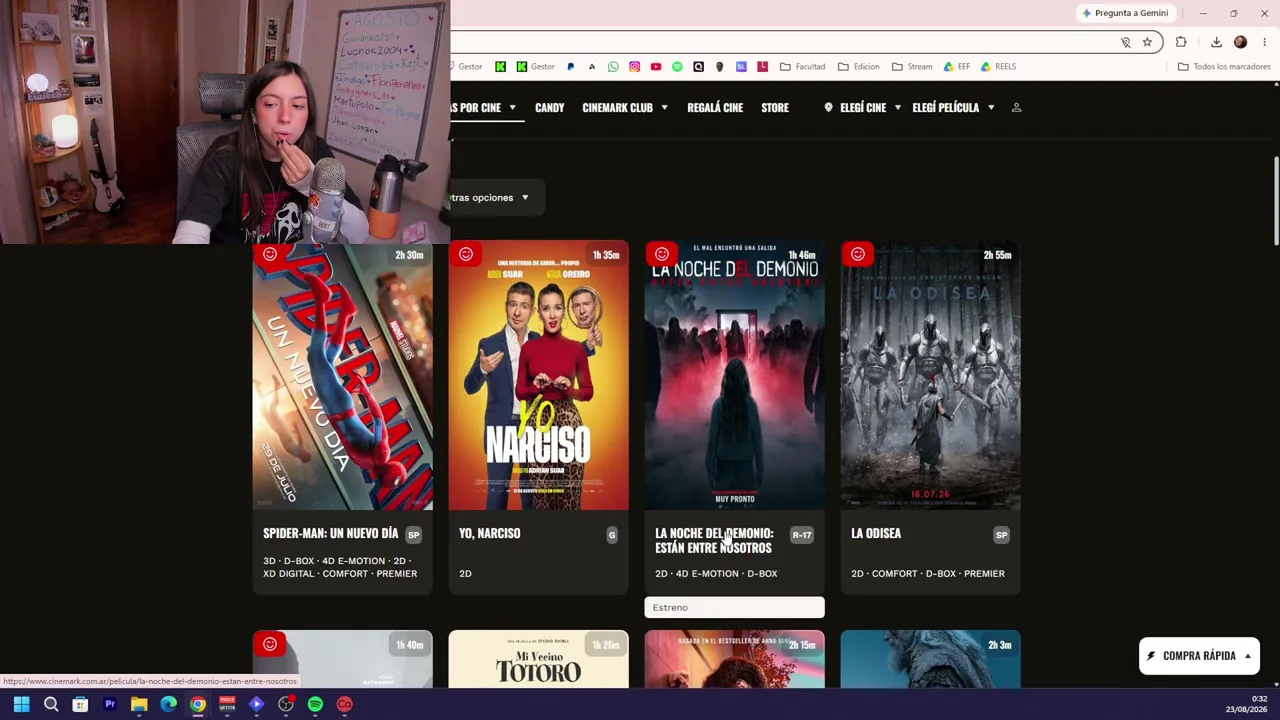The width and height of the screenshot is (1280, 720).
Task: Click the page vertical scrollbar thumb
Action: tap(1276, 200)
